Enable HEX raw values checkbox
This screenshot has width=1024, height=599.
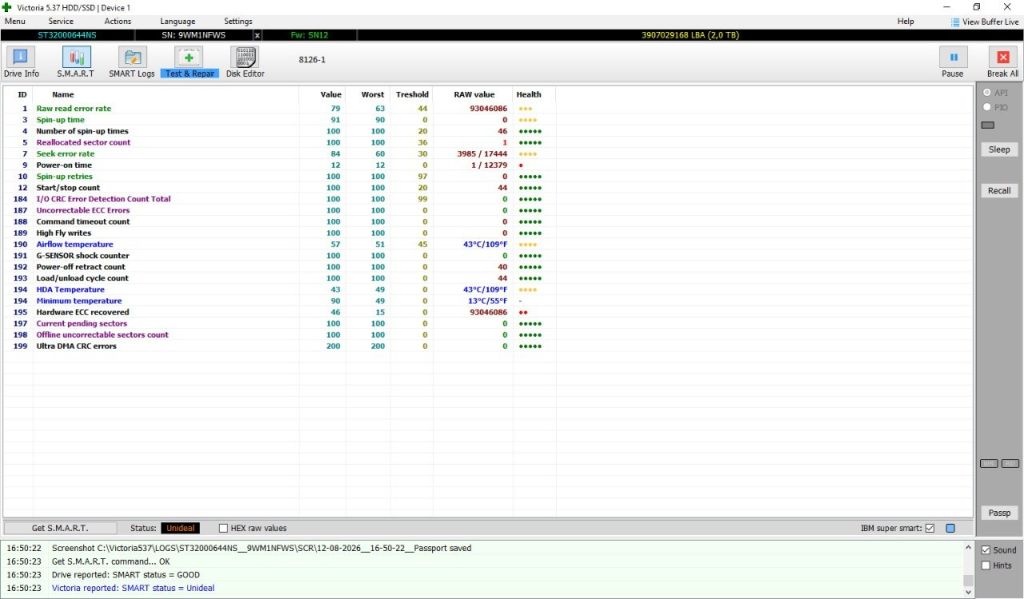[223, 528]
